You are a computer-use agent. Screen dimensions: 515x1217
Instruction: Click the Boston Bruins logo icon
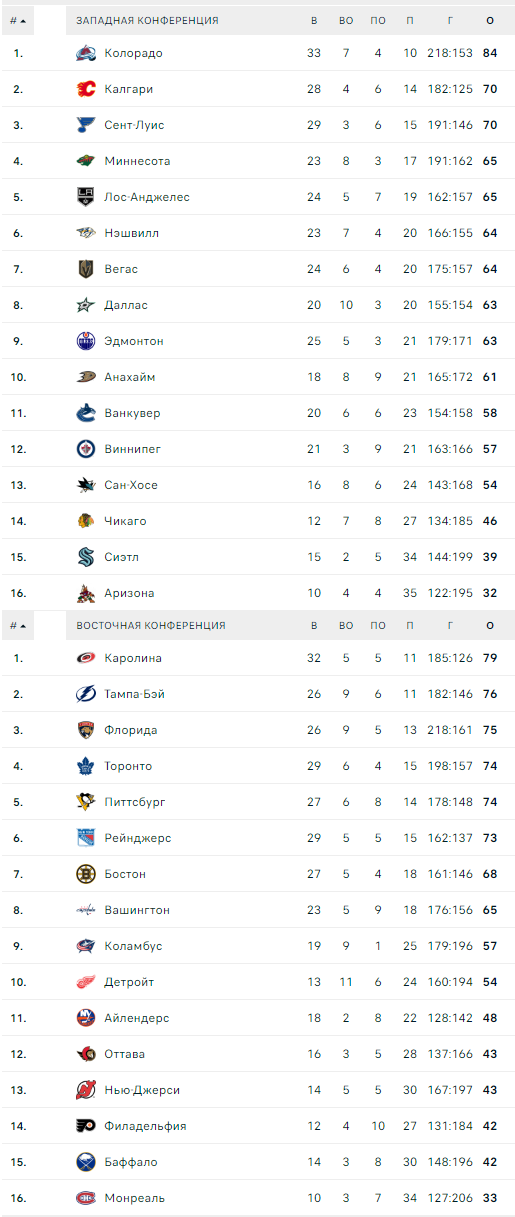pyautogui.click(x=86, y=874)
